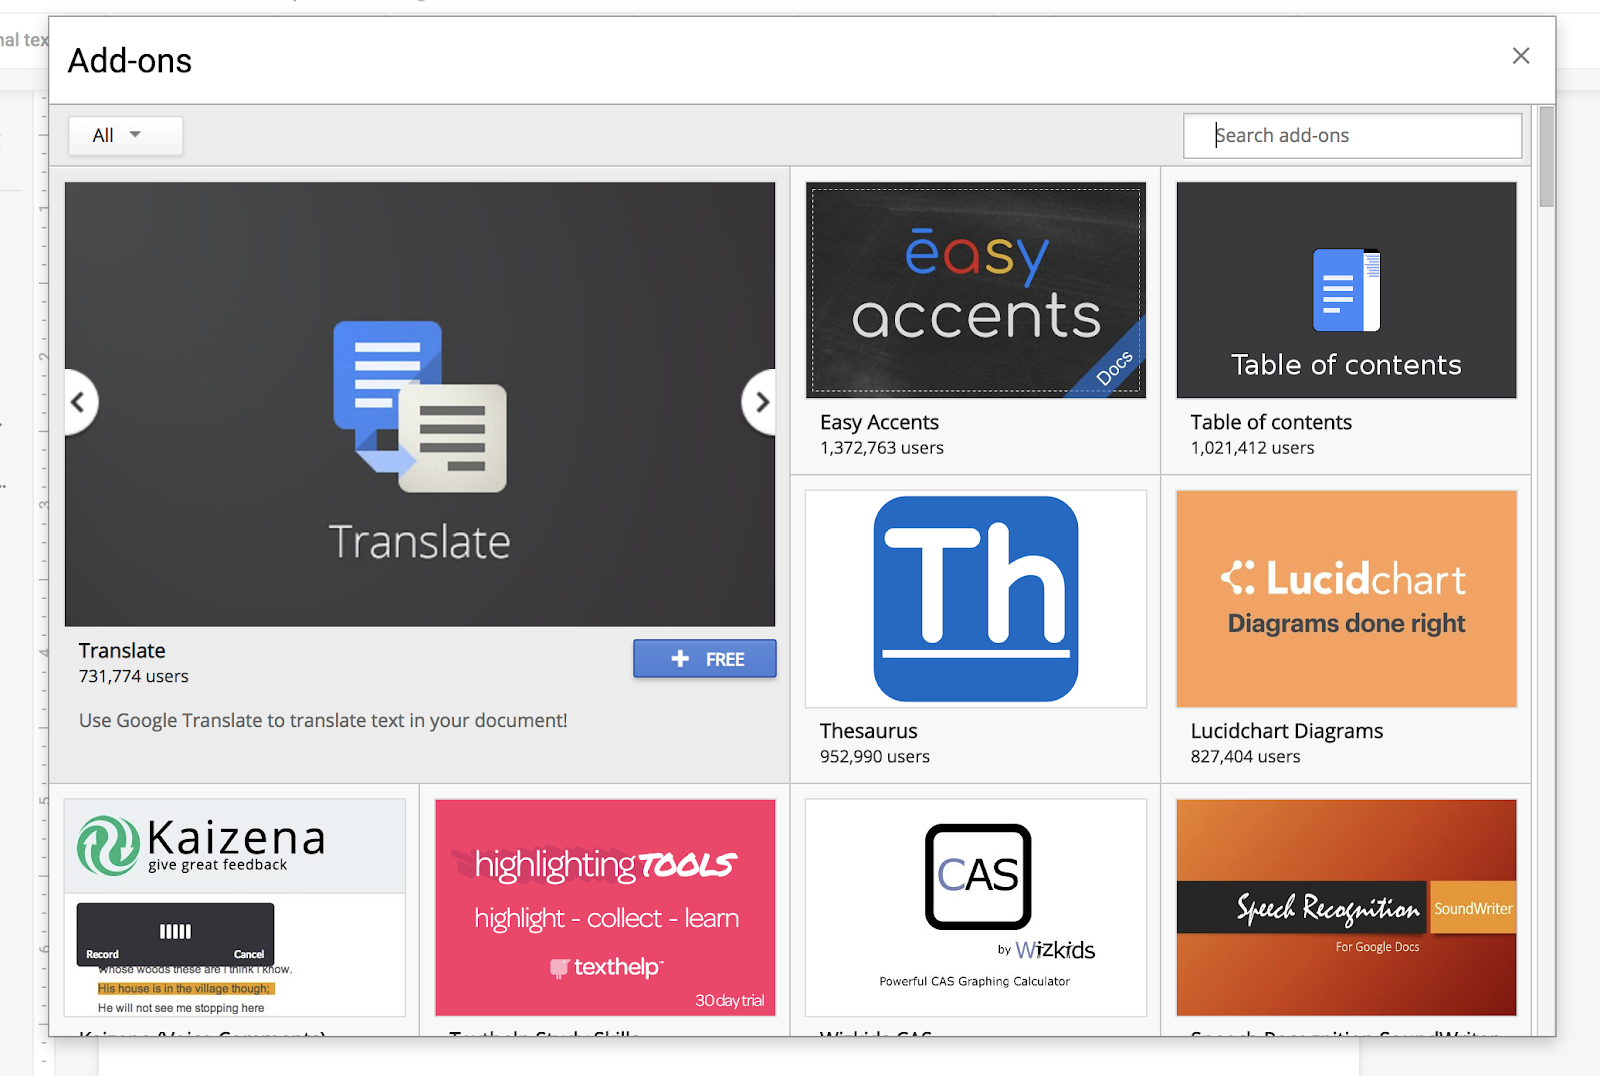Screen dimensions: 1600x1076
Task: Click the Translate add-on title
Action: tap(122, 650)
